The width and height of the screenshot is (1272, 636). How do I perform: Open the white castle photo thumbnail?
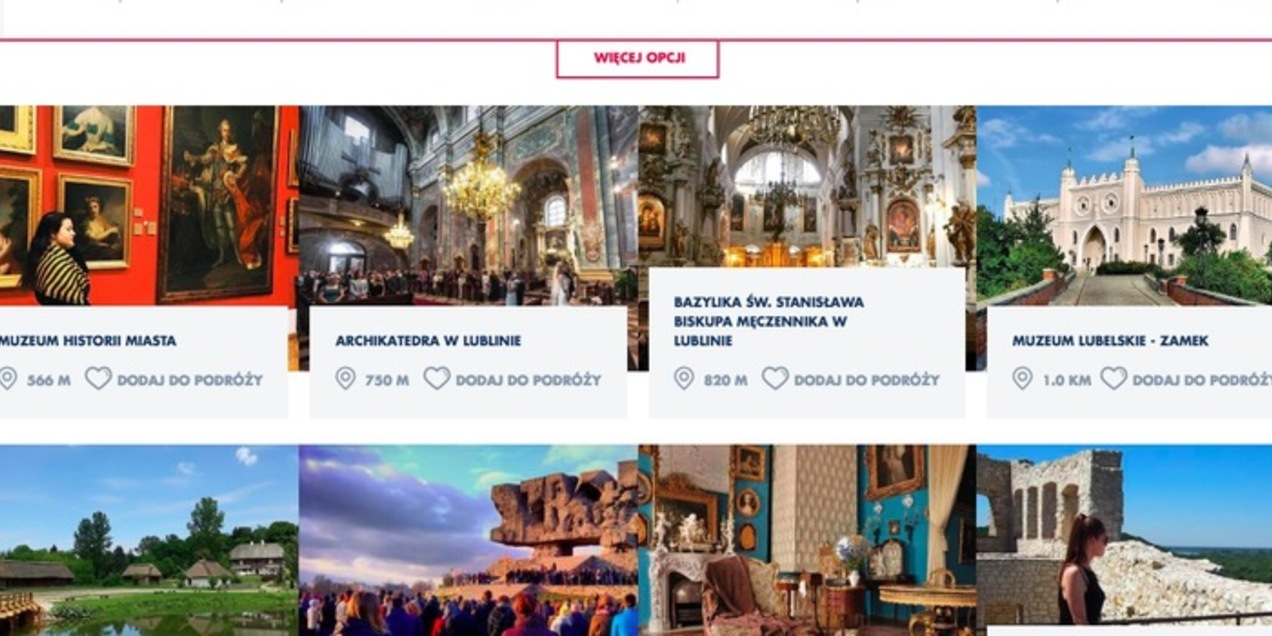pyautogui.click(x=1124, y=205)
